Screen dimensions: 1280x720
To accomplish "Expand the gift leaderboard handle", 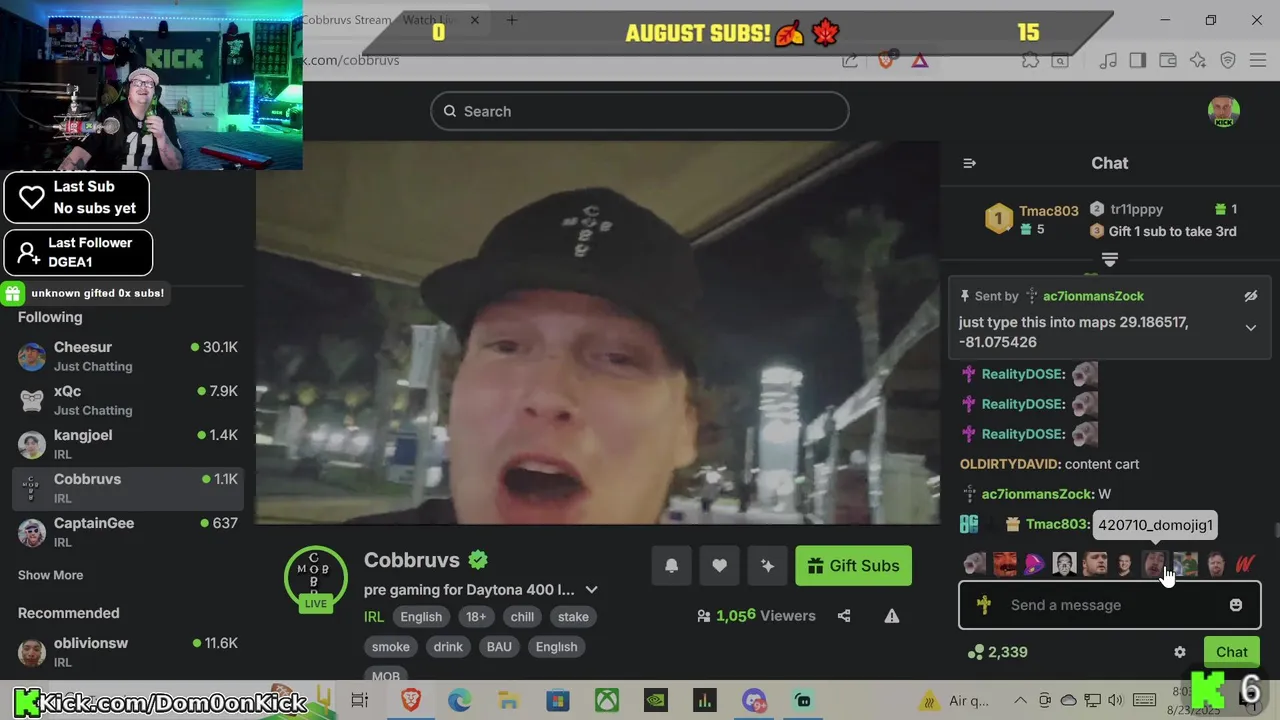I will [1110, 259].
